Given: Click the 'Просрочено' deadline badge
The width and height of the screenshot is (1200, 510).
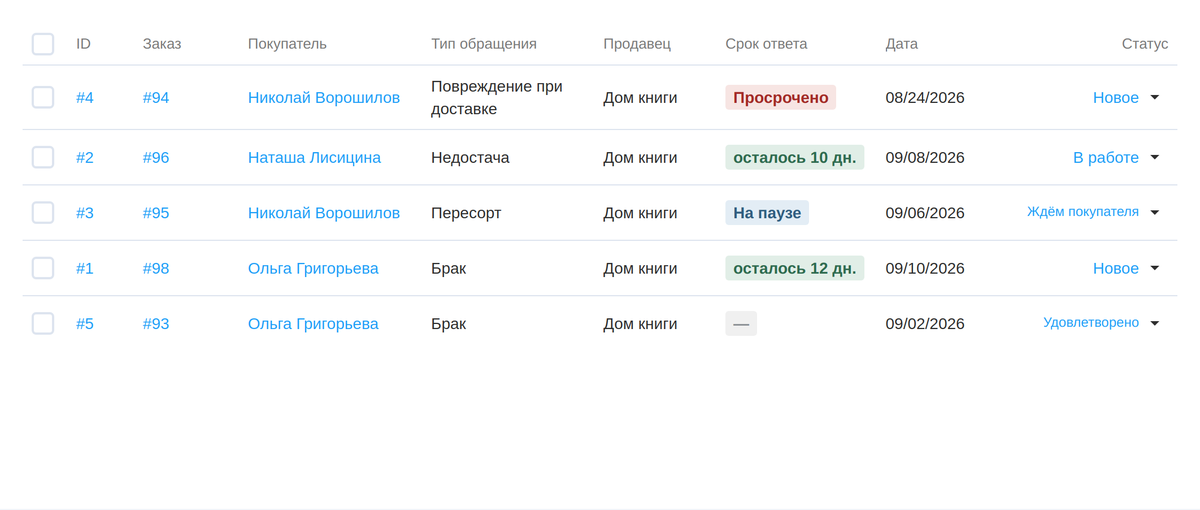Looking at the screenshot, I should tap(780, 97).
